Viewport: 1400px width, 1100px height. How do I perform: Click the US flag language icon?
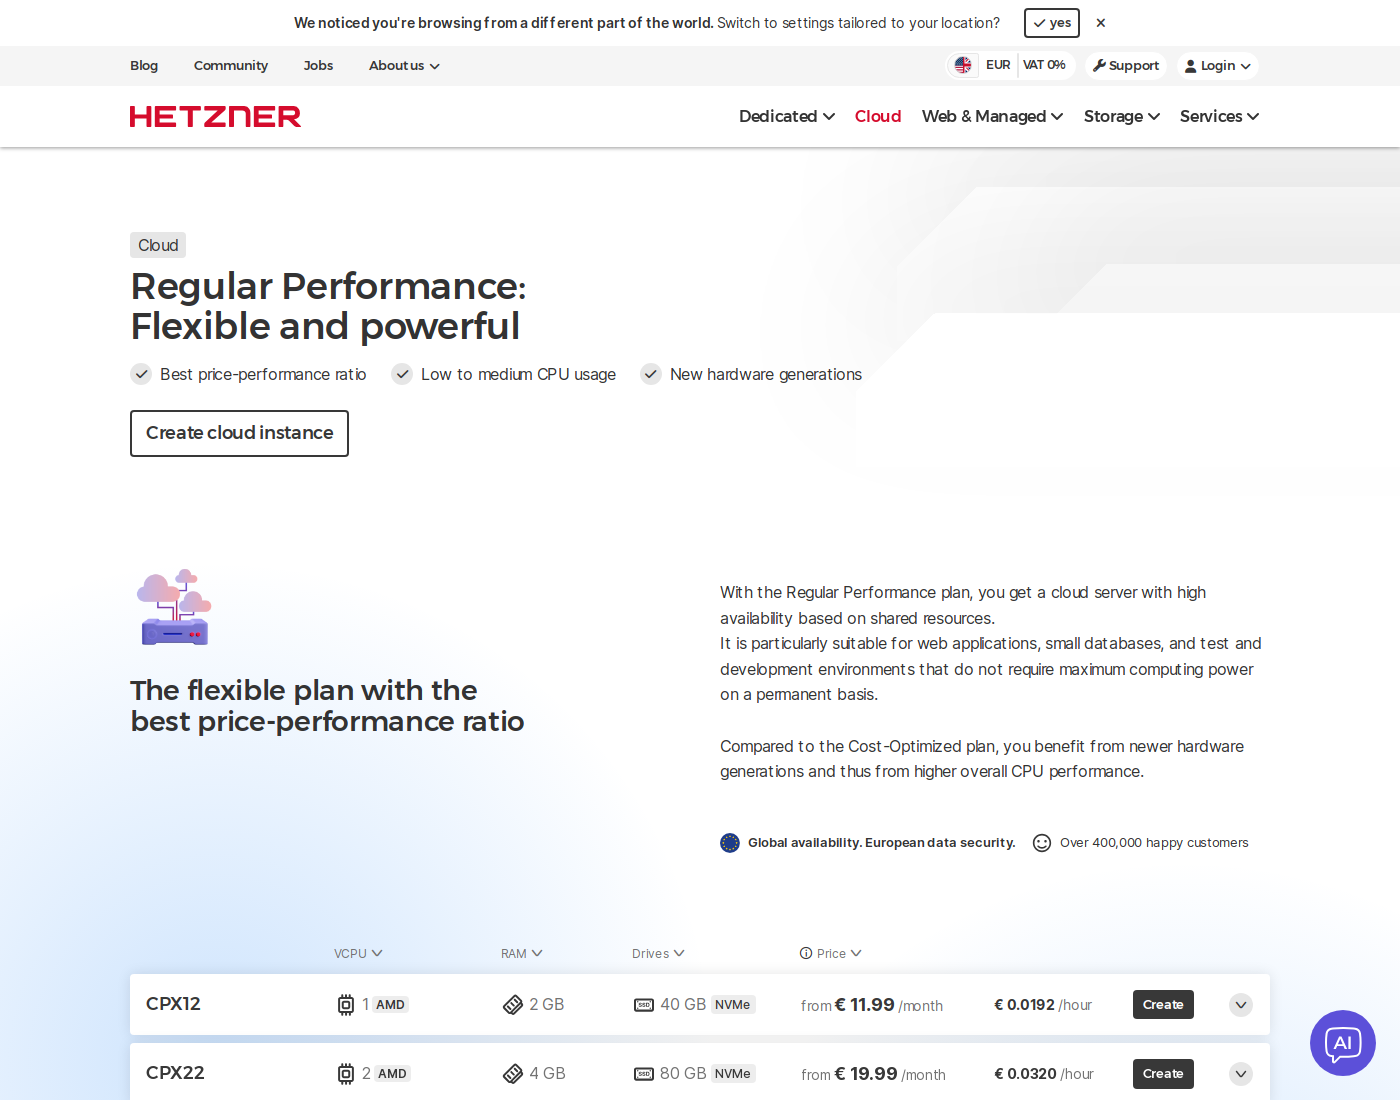tap(963, 65)
